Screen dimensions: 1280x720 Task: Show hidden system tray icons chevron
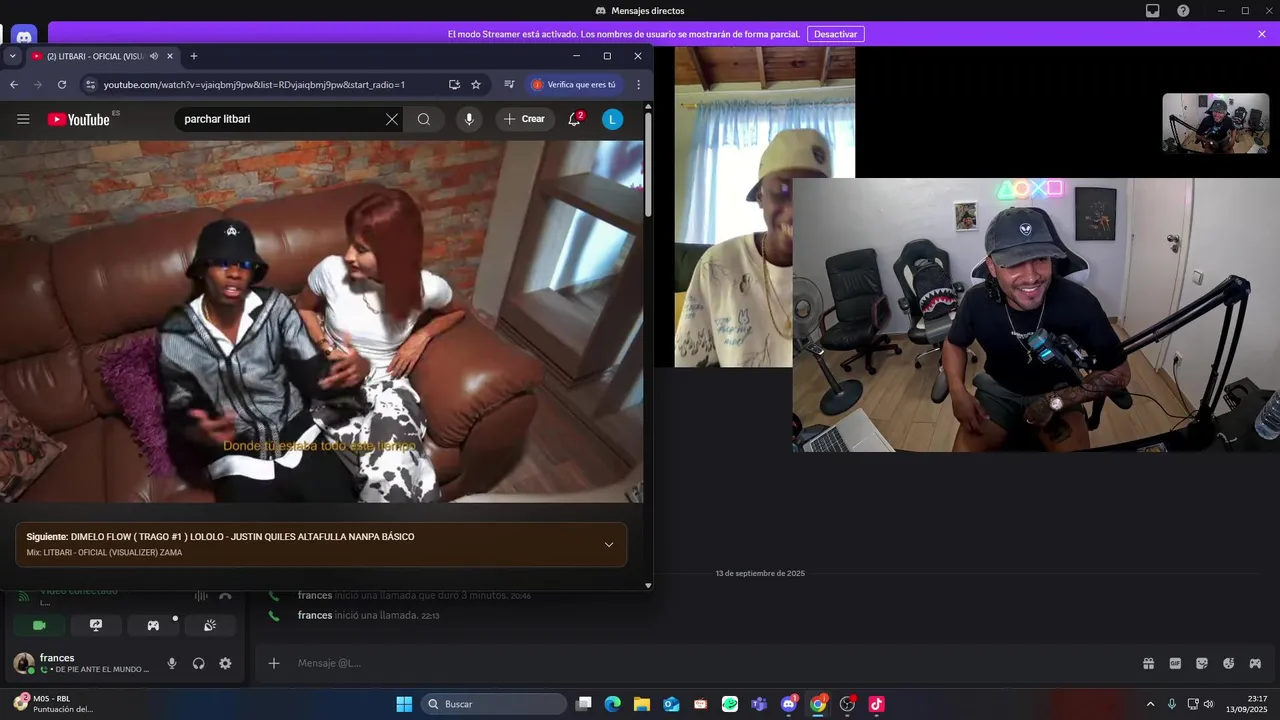1150,704
